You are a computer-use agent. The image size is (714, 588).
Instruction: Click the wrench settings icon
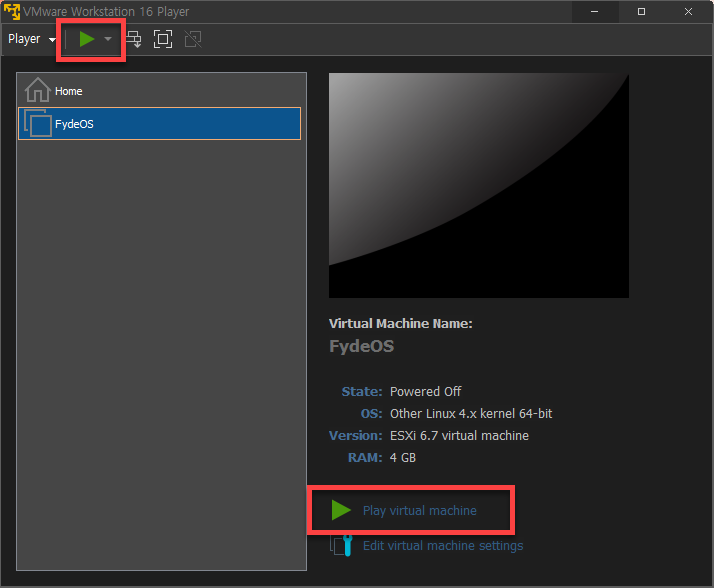tap(342, 546)
